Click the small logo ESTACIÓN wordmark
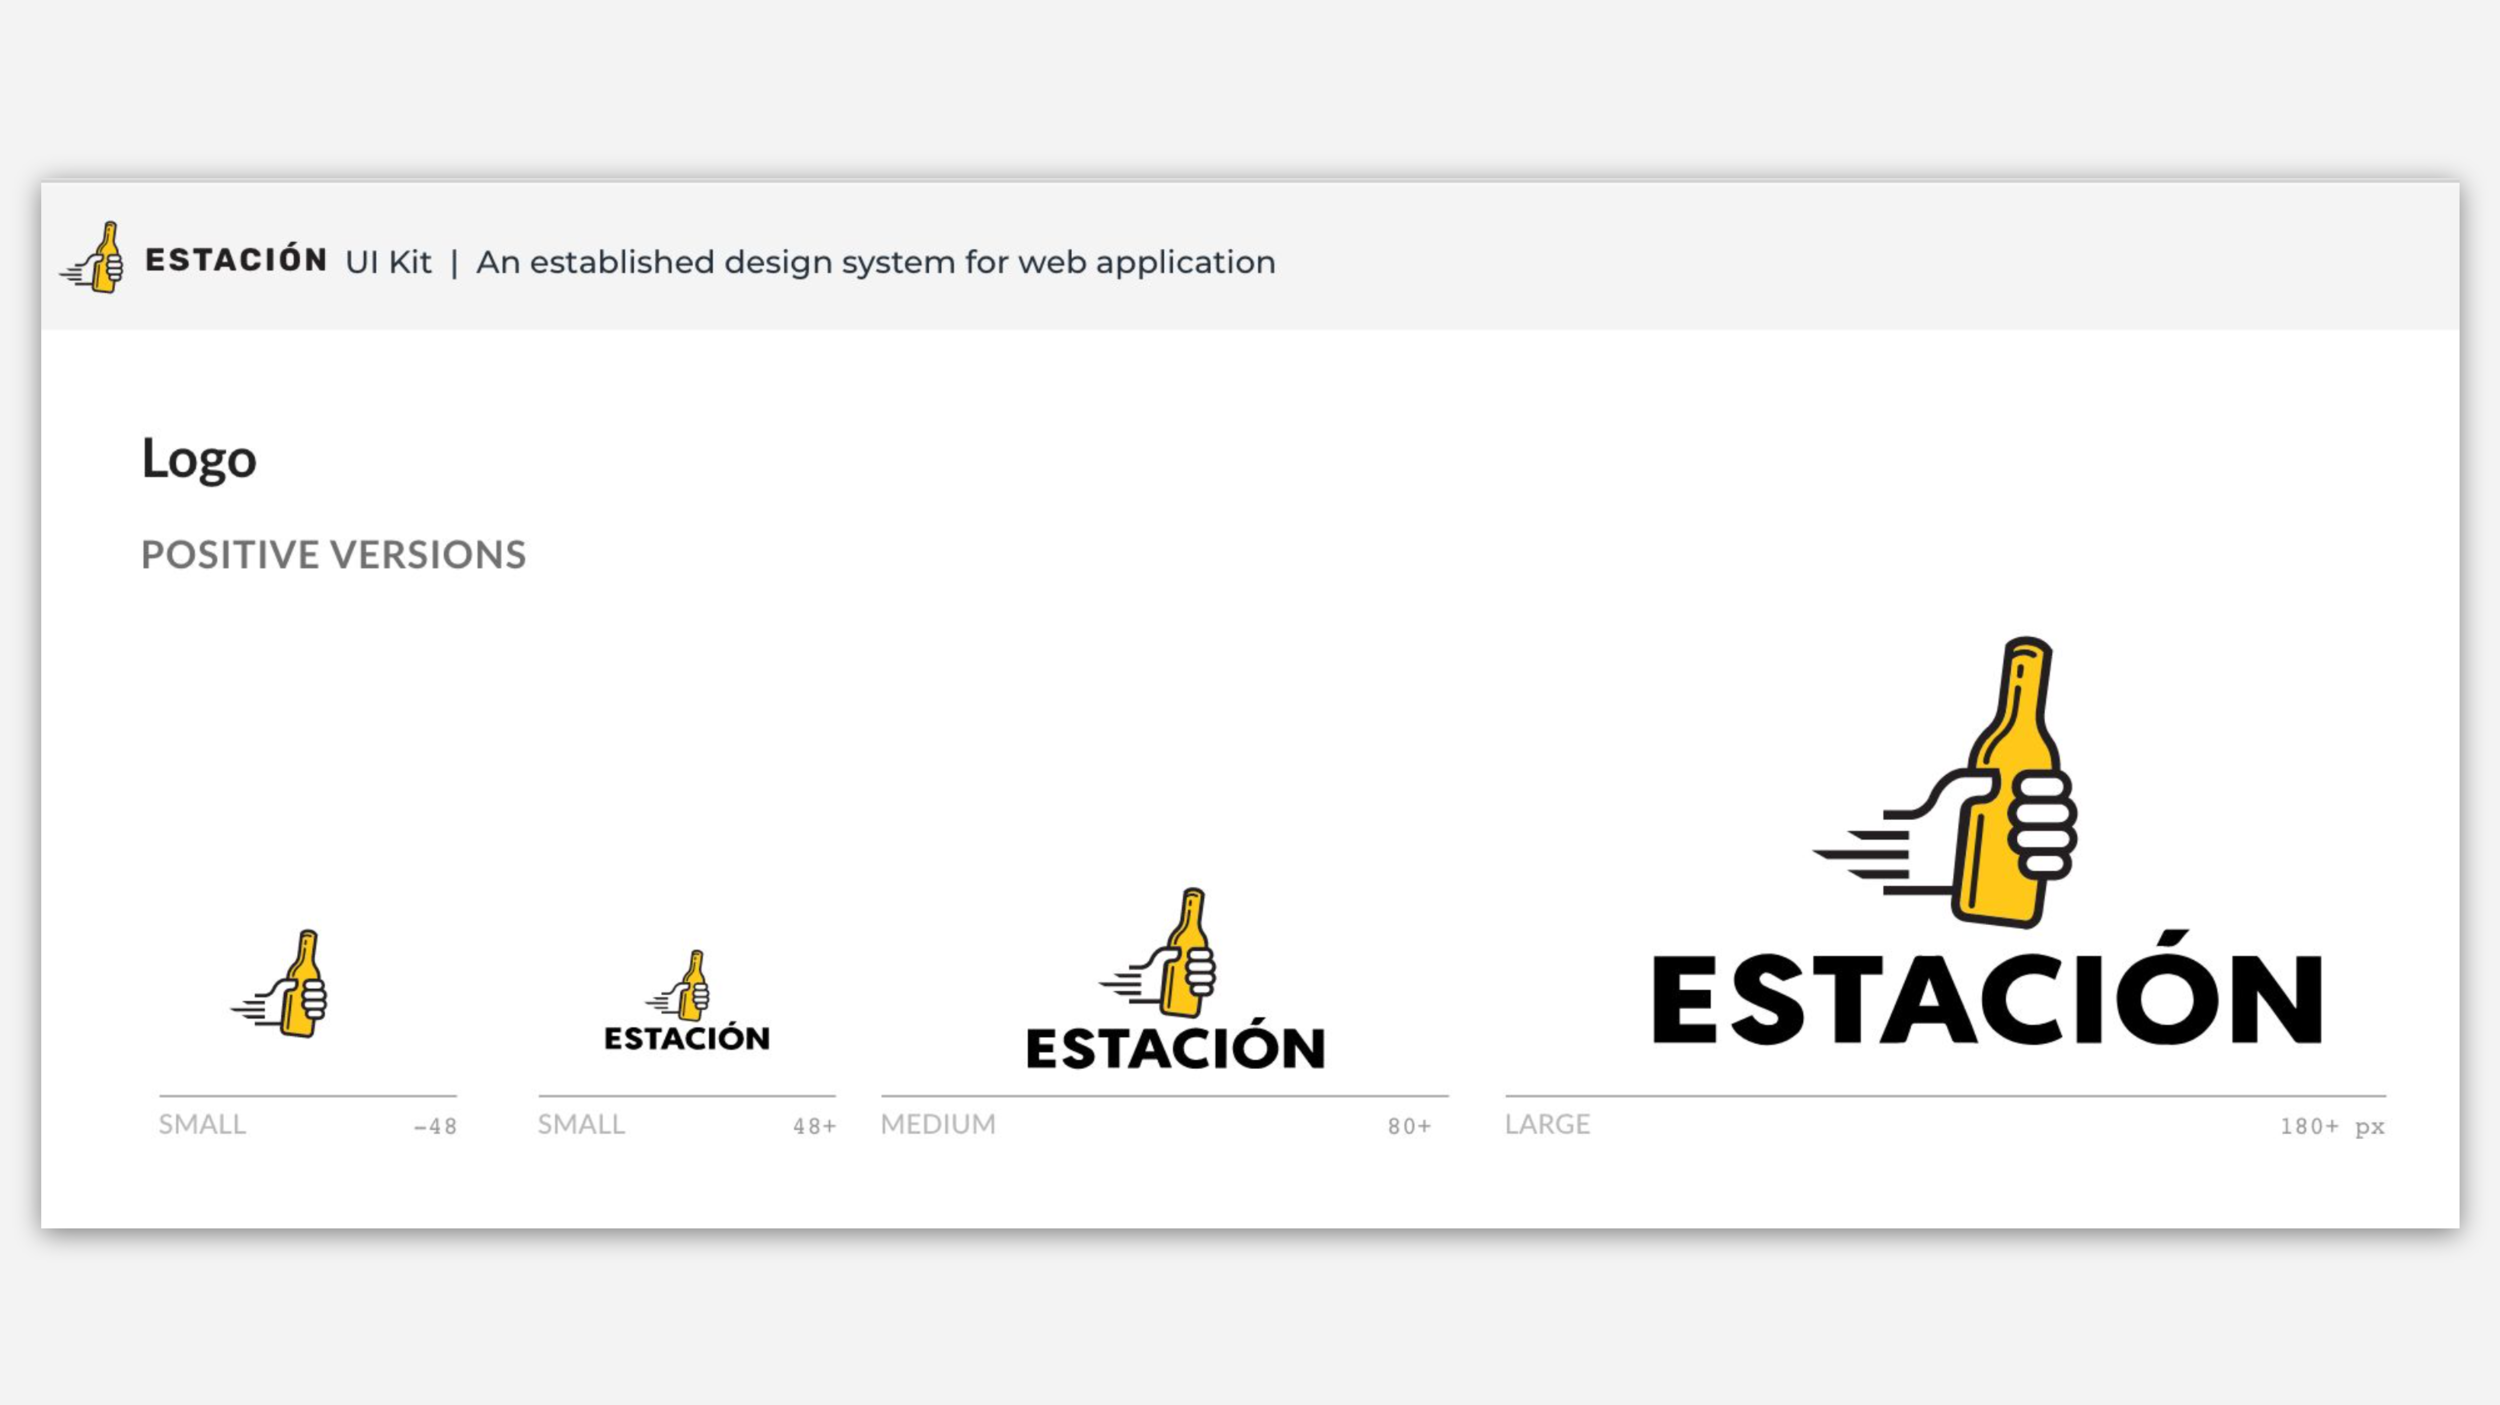Viewport: 2500px width, 1405px height. (x=687, y=1038)
